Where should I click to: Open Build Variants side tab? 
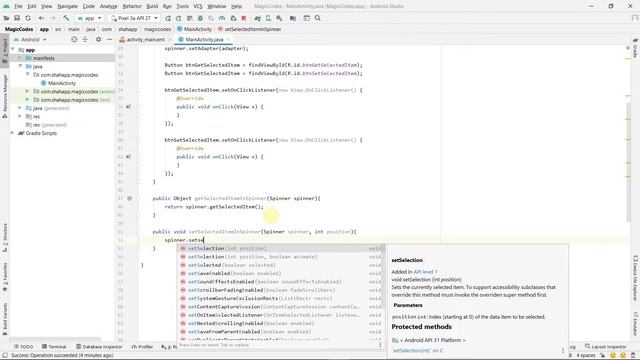point(4,318)
